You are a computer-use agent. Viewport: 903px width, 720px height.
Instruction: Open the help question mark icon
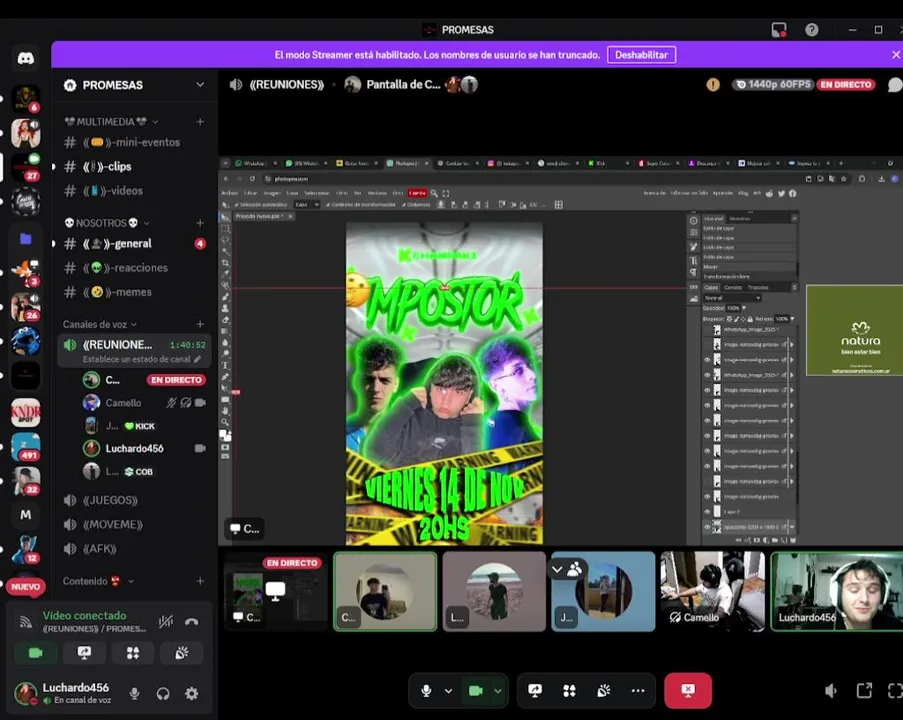(x=811, y=29)
